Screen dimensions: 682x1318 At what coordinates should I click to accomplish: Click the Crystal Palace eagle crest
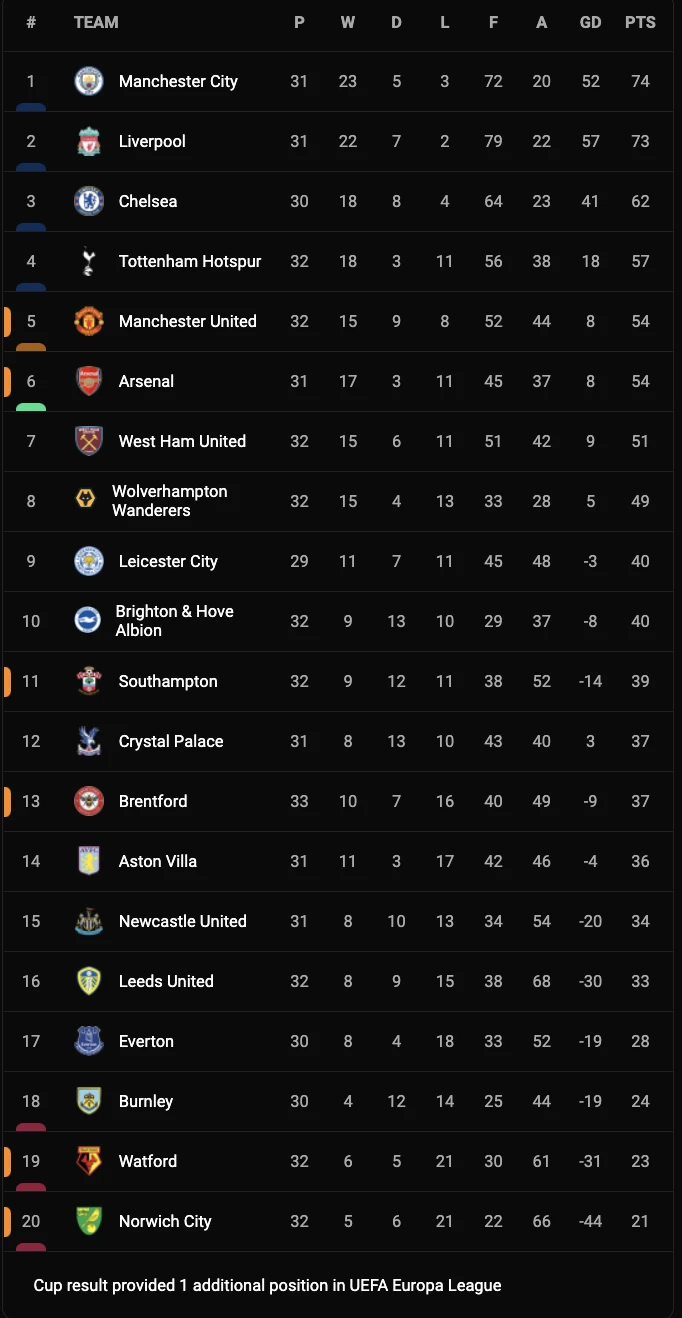(89, 741)
